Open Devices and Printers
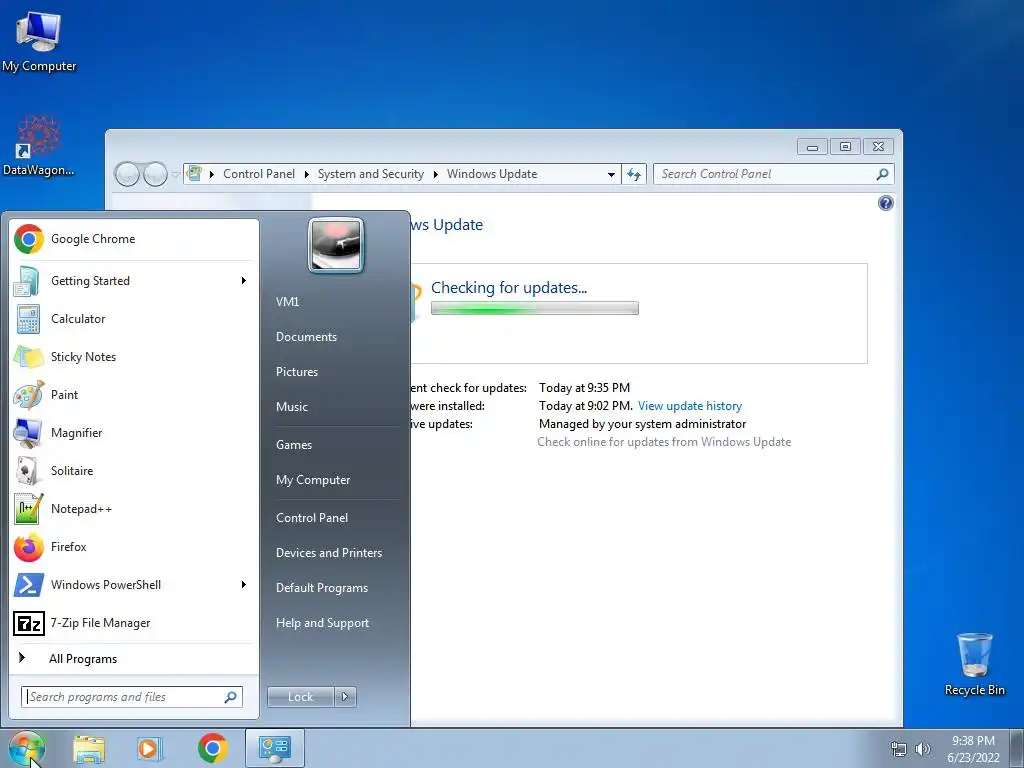The image size is (1024, 768). click(x=328, y=553)
